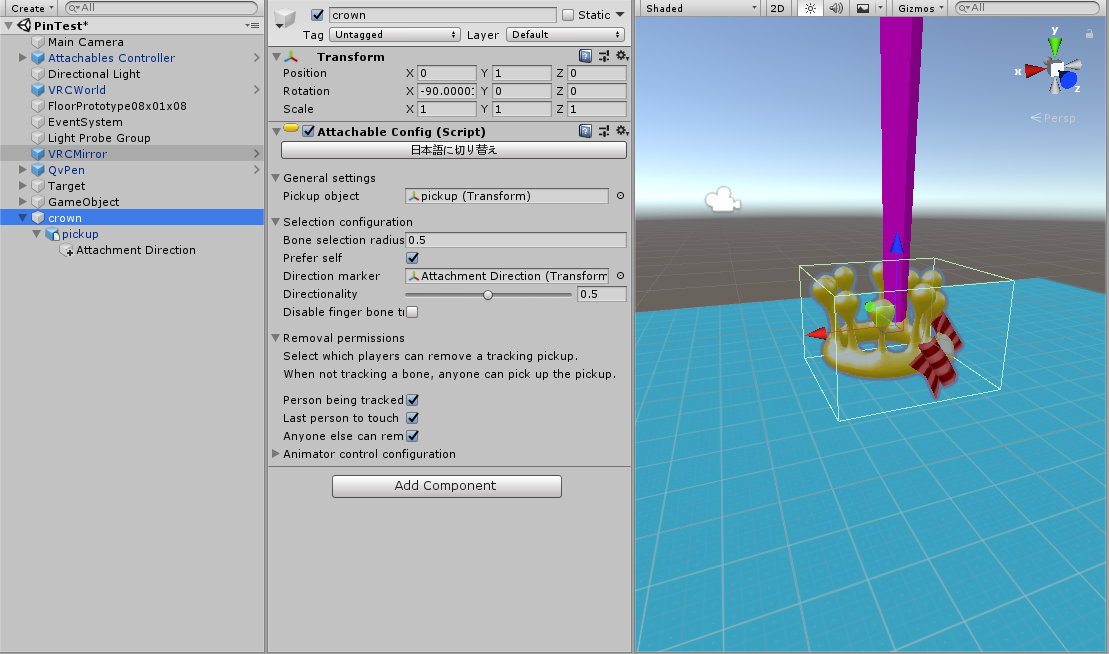The height and width of the screenshot is (654, 1109).
Task: Enable the Static checkbox for crown
Action: [x=569, y=14]
